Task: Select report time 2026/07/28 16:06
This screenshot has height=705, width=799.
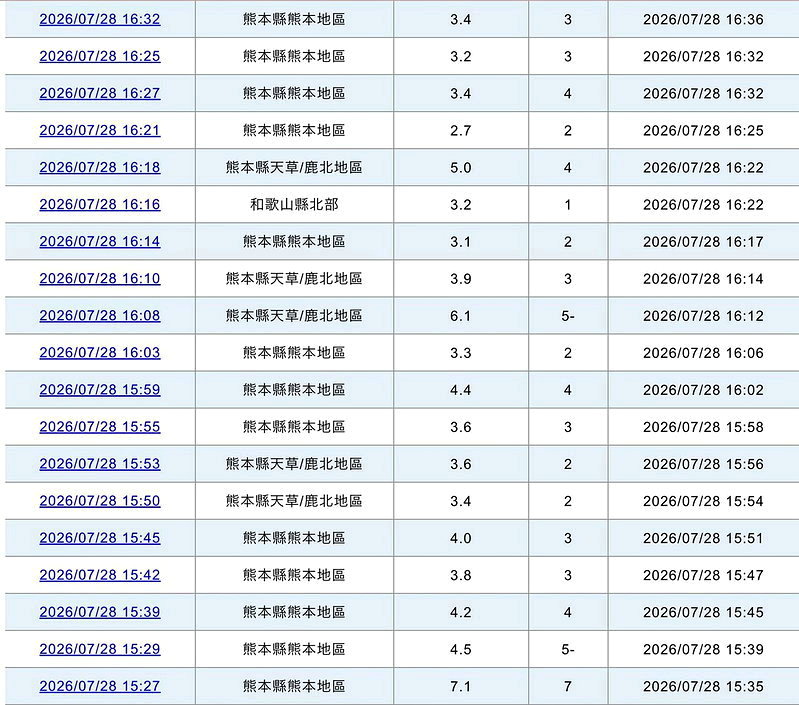Action: [x=703, y=353]
